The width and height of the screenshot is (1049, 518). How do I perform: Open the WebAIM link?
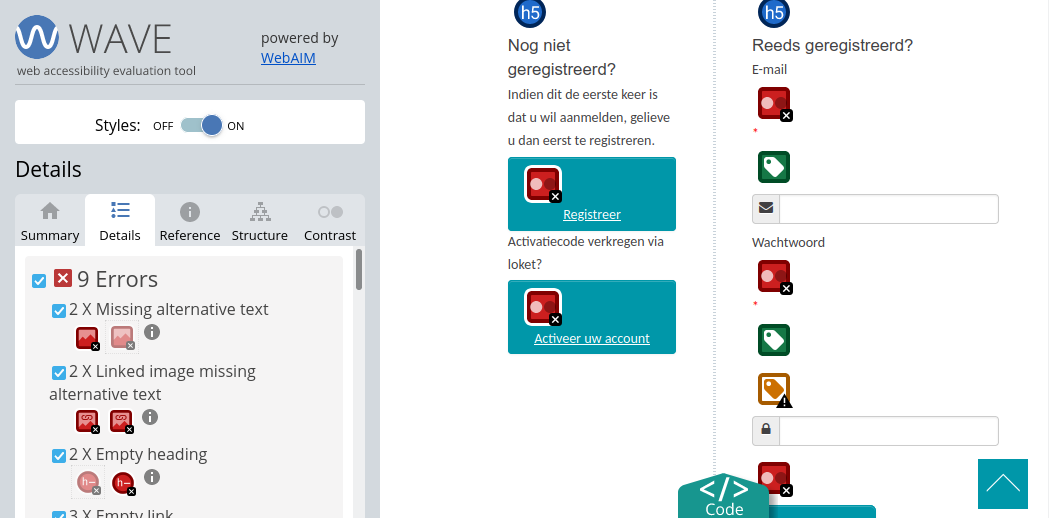tap(288, 58)
